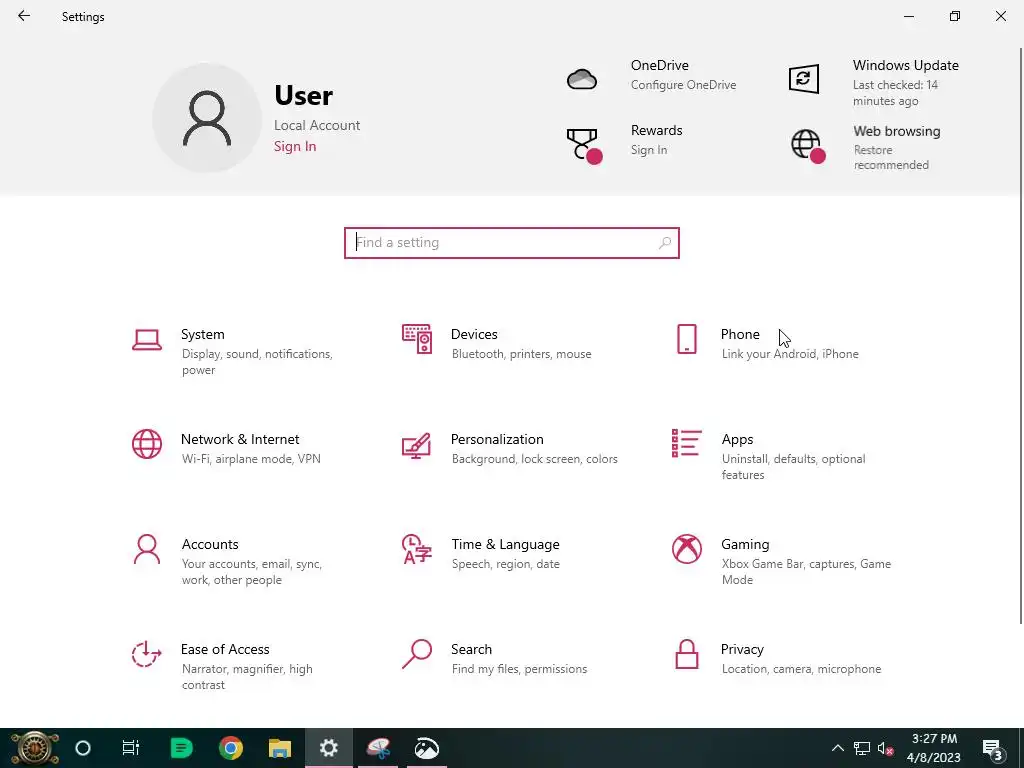
Task: Click 'Bluetooth, printers, mouse' description
Action: (521, 354)
